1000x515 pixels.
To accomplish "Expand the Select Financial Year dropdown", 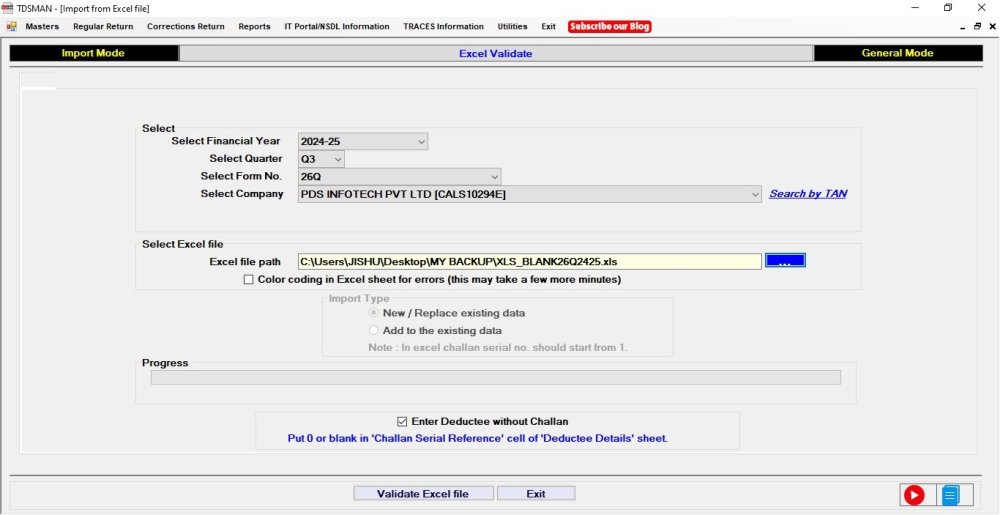I will (x=422, y=141).
